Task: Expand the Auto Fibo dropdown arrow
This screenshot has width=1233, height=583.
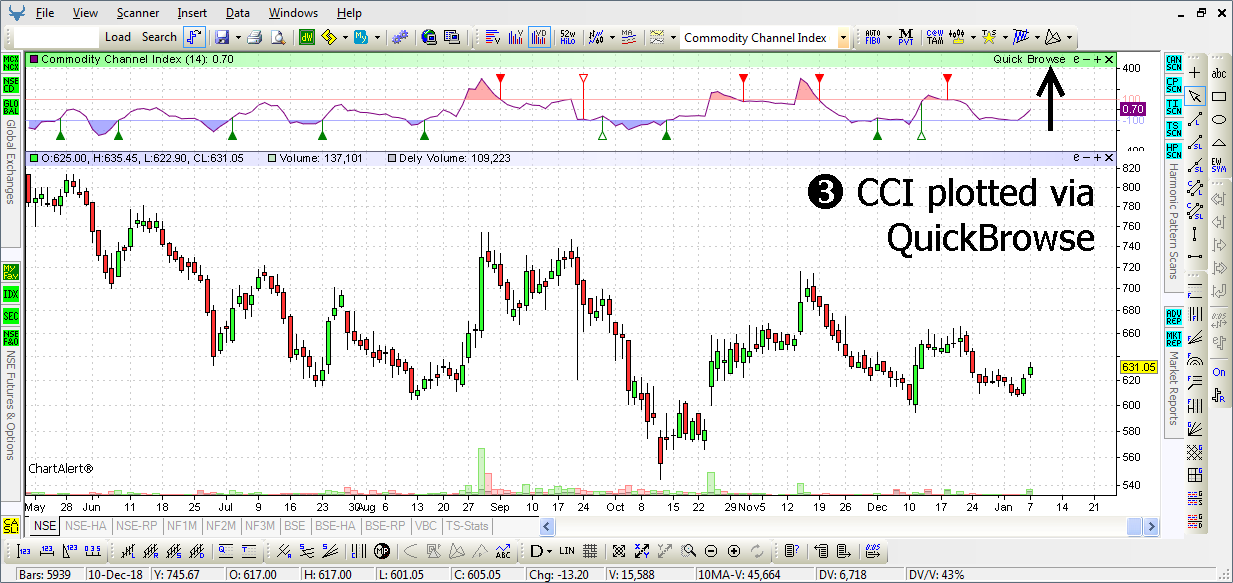Action: point(887,37)
